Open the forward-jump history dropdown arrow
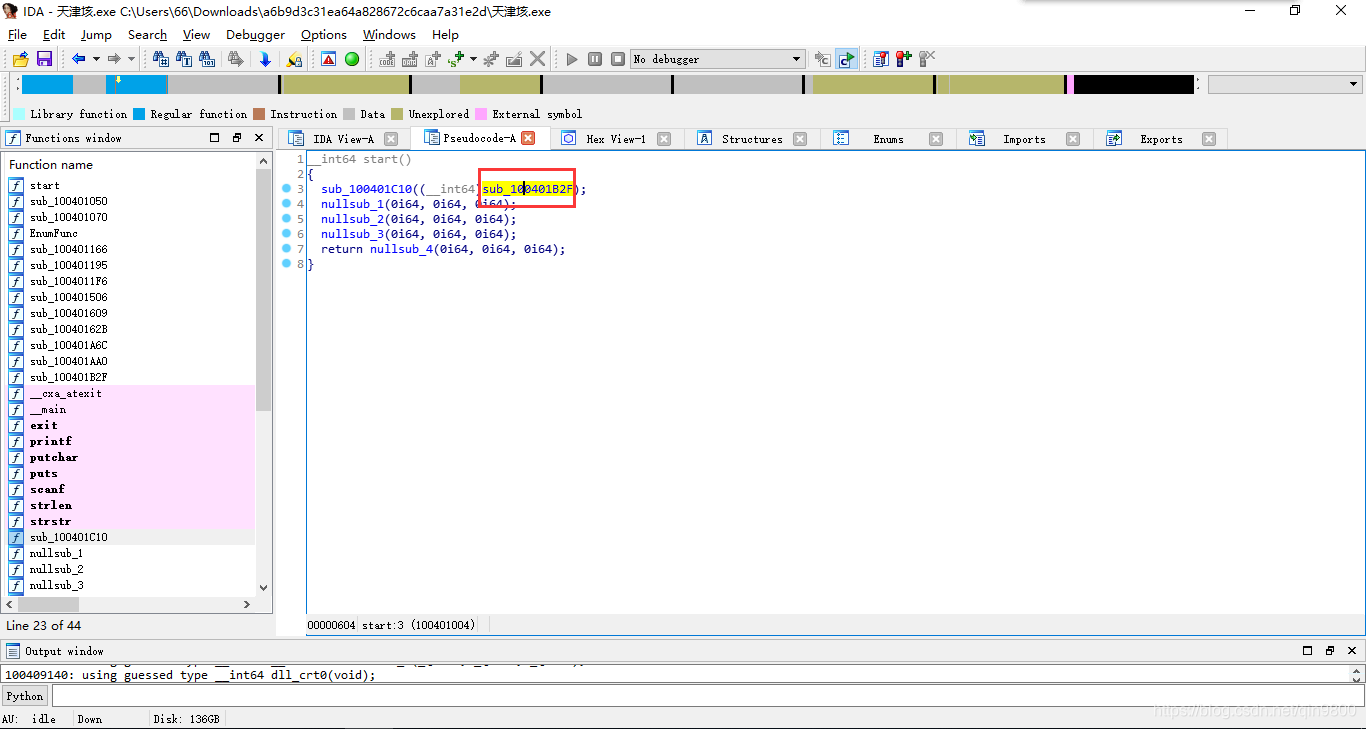This screenshot has width=1366, height=729. [x=131, y=59]
